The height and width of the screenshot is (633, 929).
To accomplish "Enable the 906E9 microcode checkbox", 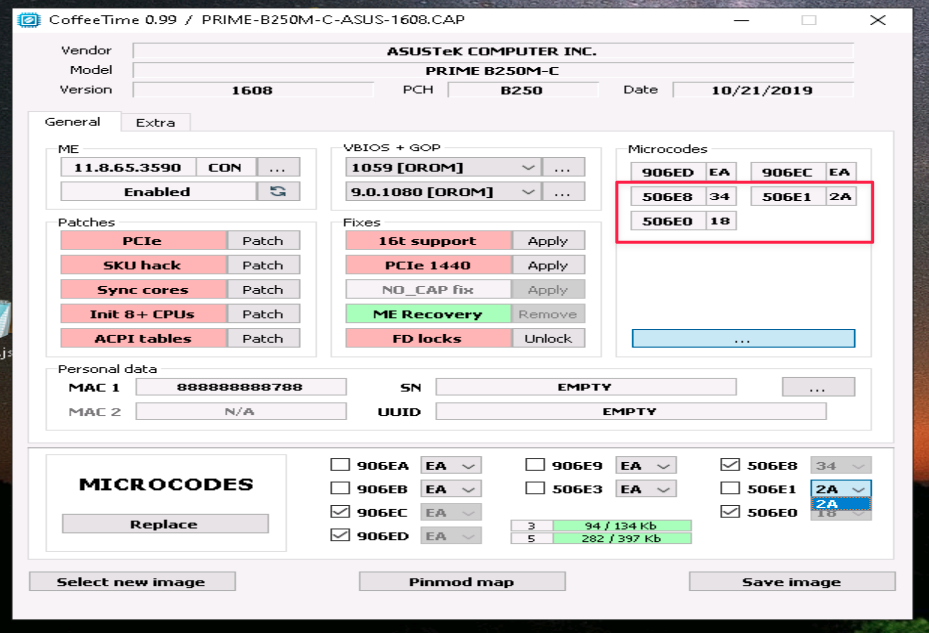I will click(535, 465).
